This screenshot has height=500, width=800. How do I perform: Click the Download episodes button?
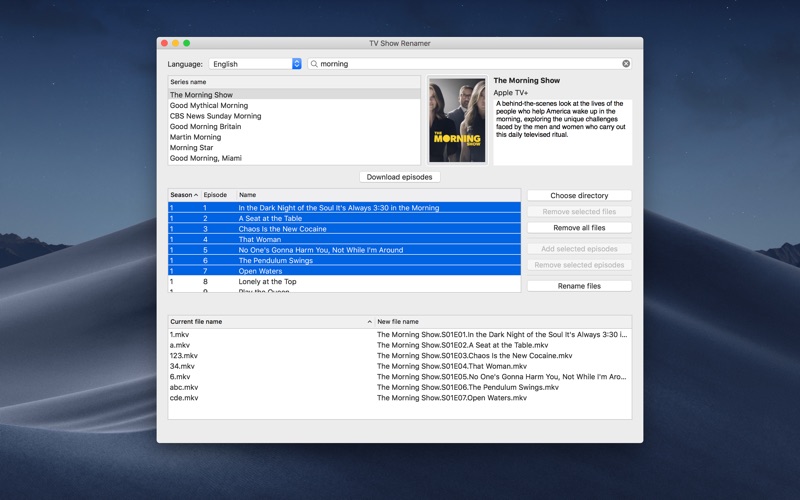pyautogui.click(x=399, y=177)
